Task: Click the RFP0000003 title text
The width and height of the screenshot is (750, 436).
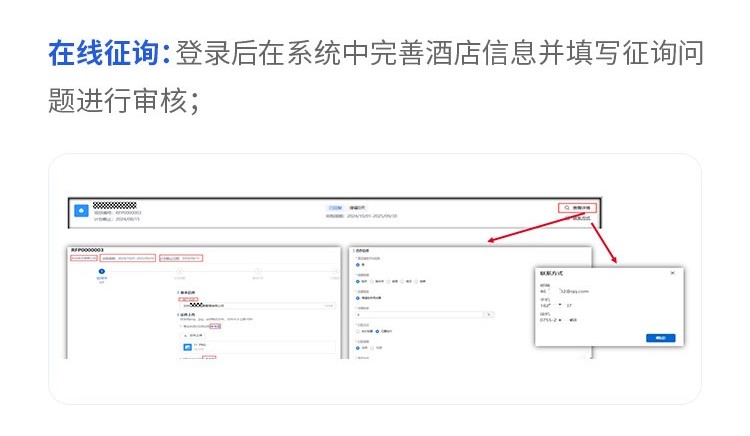Action: coord(87,250)
